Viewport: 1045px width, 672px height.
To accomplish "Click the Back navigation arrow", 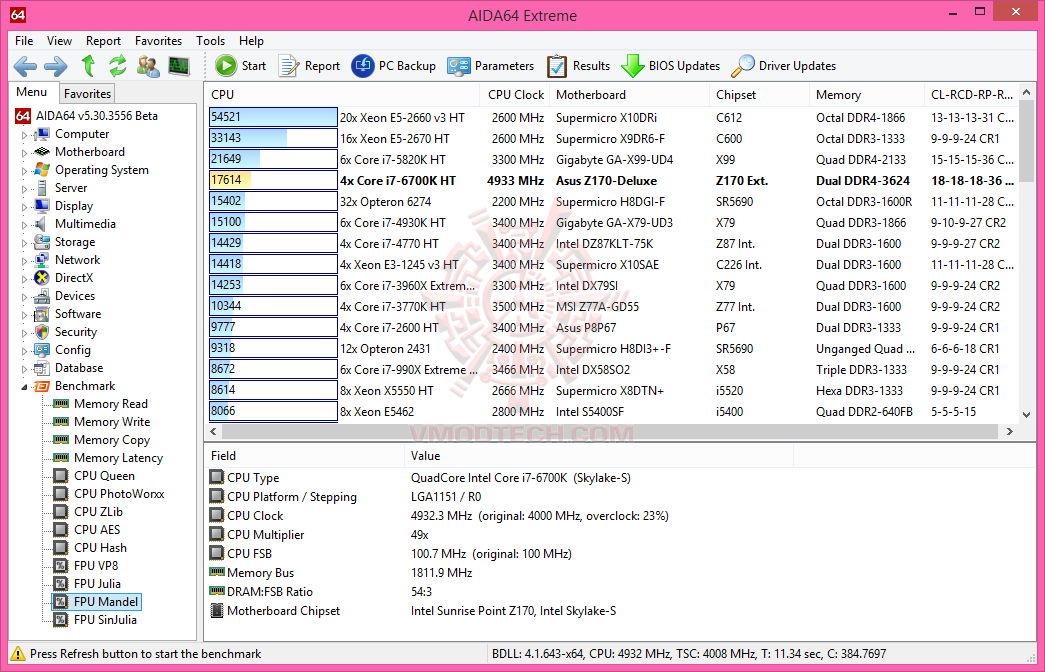I will (x=25, y=66).
